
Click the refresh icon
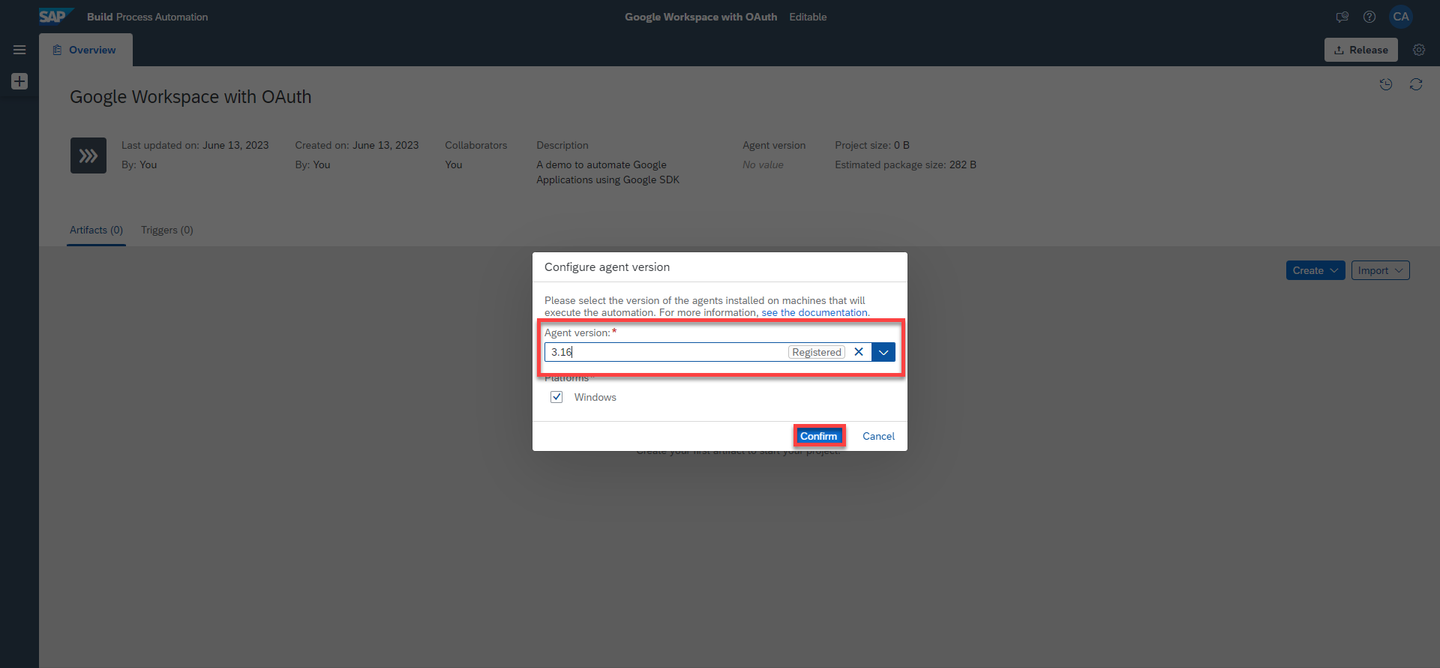tap(1416, 85)
